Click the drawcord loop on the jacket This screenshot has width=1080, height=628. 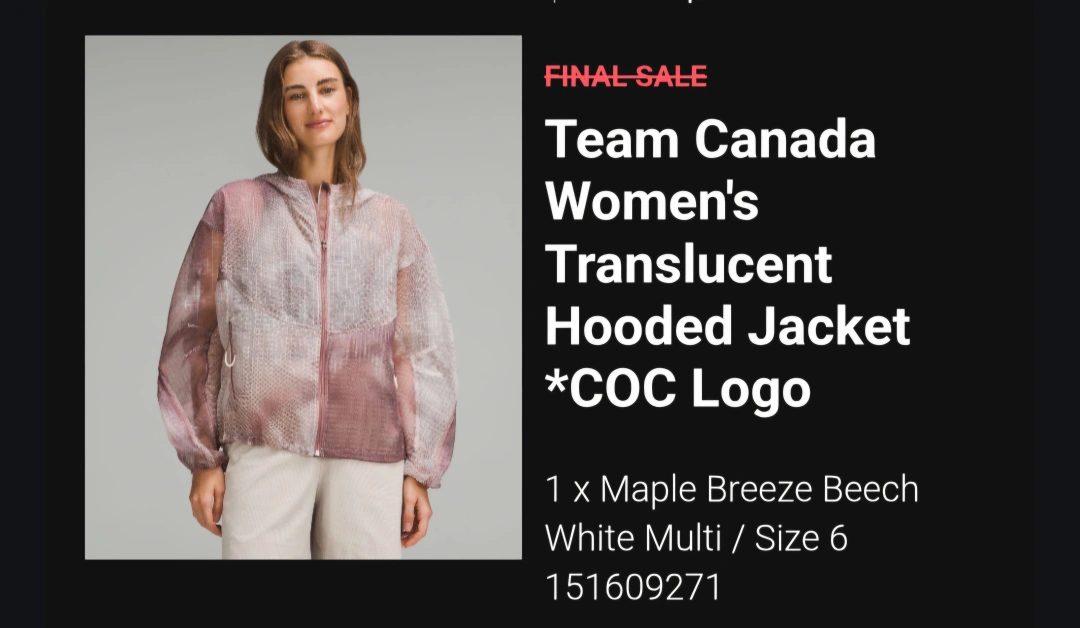point(228,357)
